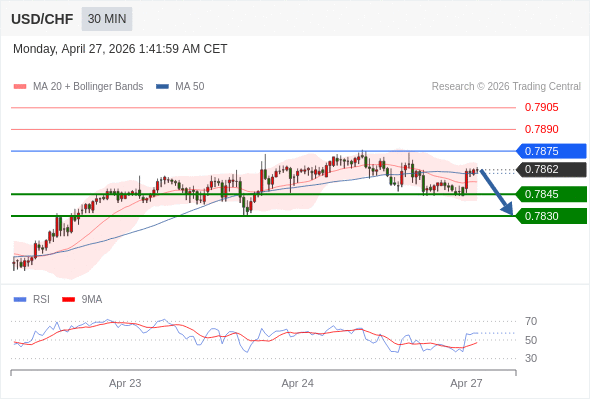The image size is (590, 400).
Task: Select the Apr 24 date marker
Action: coord(298,383)
